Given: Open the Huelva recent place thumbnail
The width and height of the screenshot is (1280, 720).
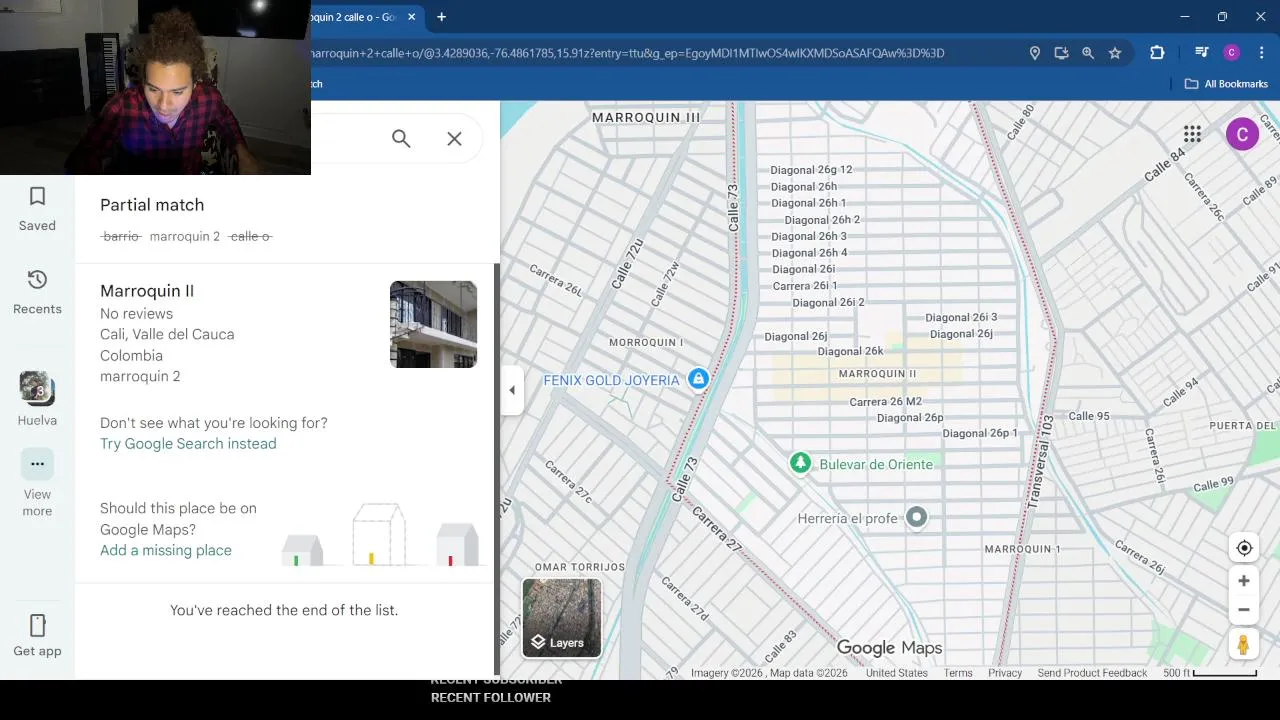Looking at the screenshot, I should [37, 388].
